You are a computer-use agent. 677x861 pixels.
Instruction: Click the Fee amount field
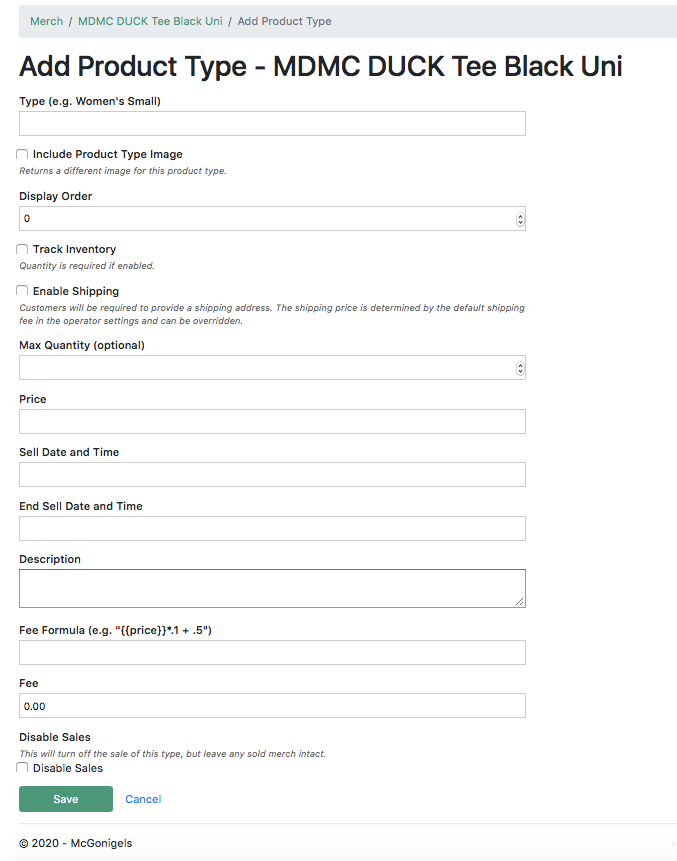click(x=272, y=706)
